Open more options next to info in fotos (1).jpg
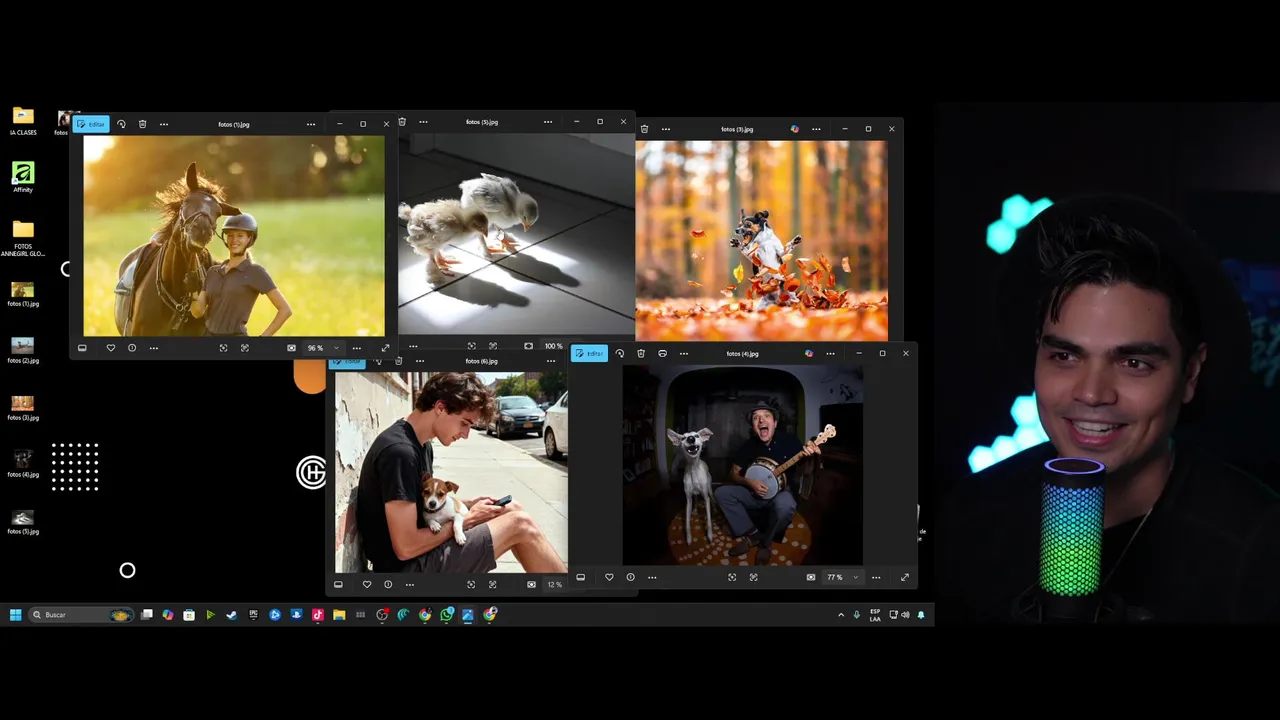 point(153,348)
